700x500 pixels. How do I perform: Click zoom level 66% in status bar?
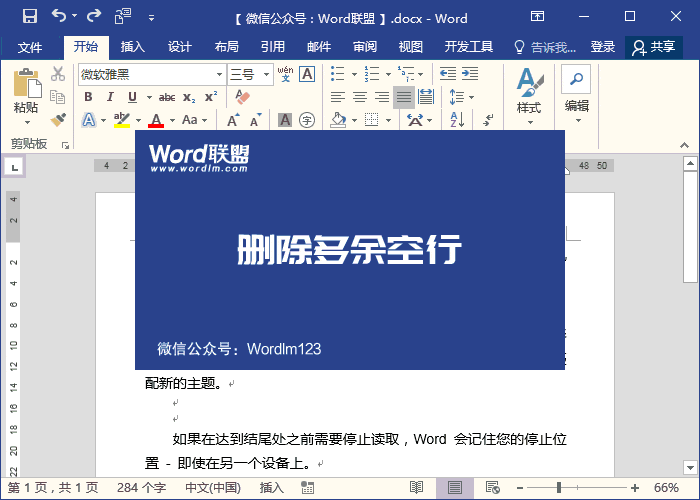(666, 488)
